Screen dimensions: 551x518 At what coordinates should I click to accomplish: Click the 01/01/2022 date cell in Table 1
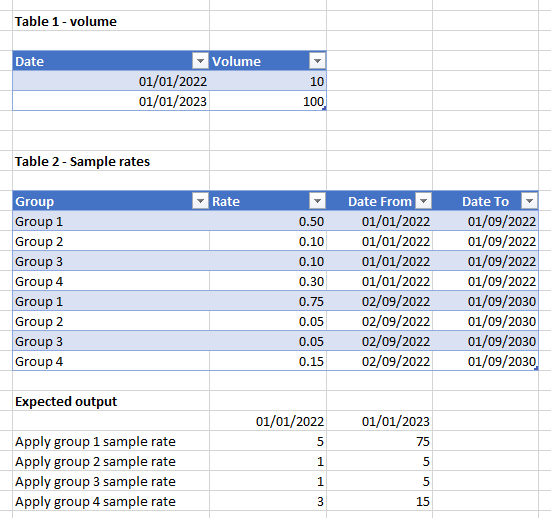click(111, 81)
